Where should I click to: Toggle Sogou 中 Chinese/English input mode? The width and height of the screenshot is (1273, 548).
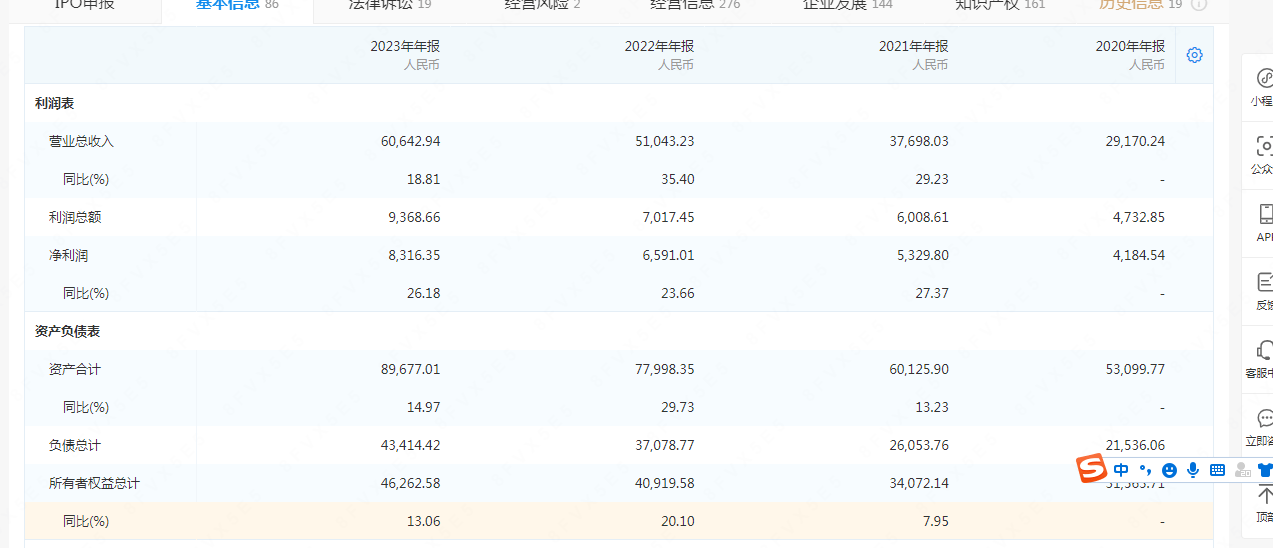click(1121, 469)
